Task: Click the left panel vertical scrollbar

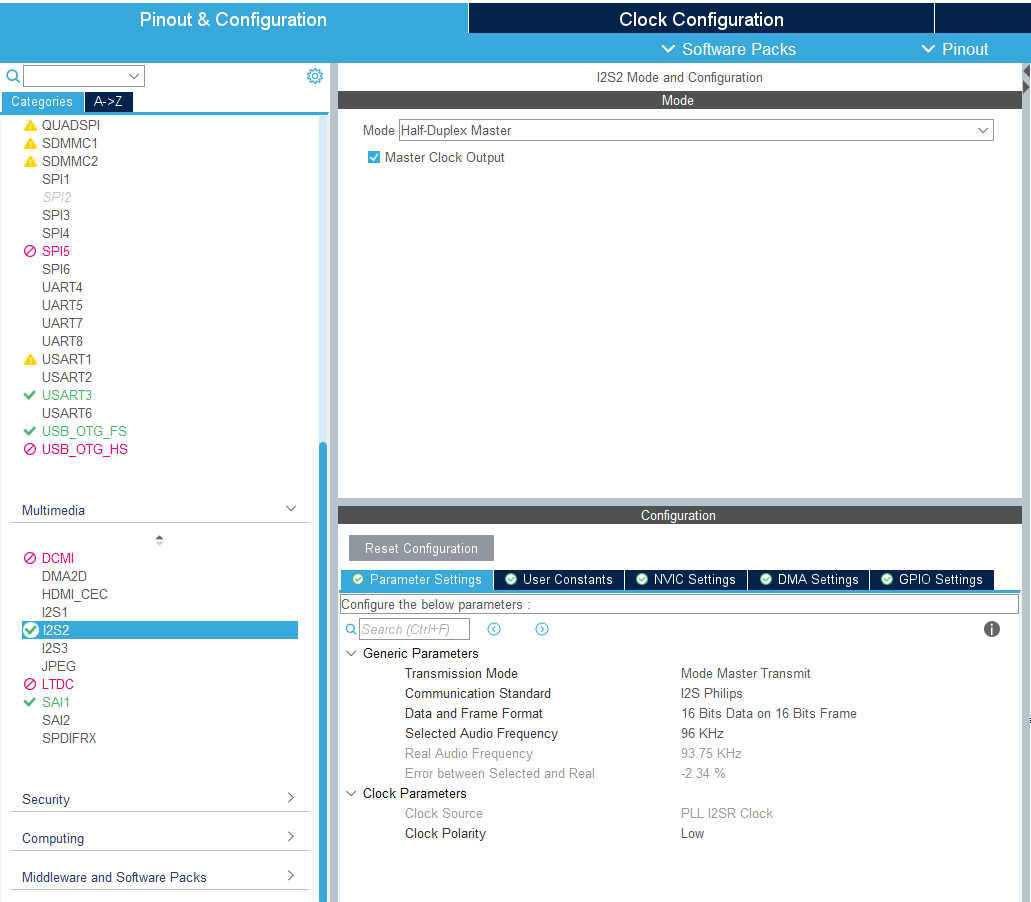Action: click(323, 671)
